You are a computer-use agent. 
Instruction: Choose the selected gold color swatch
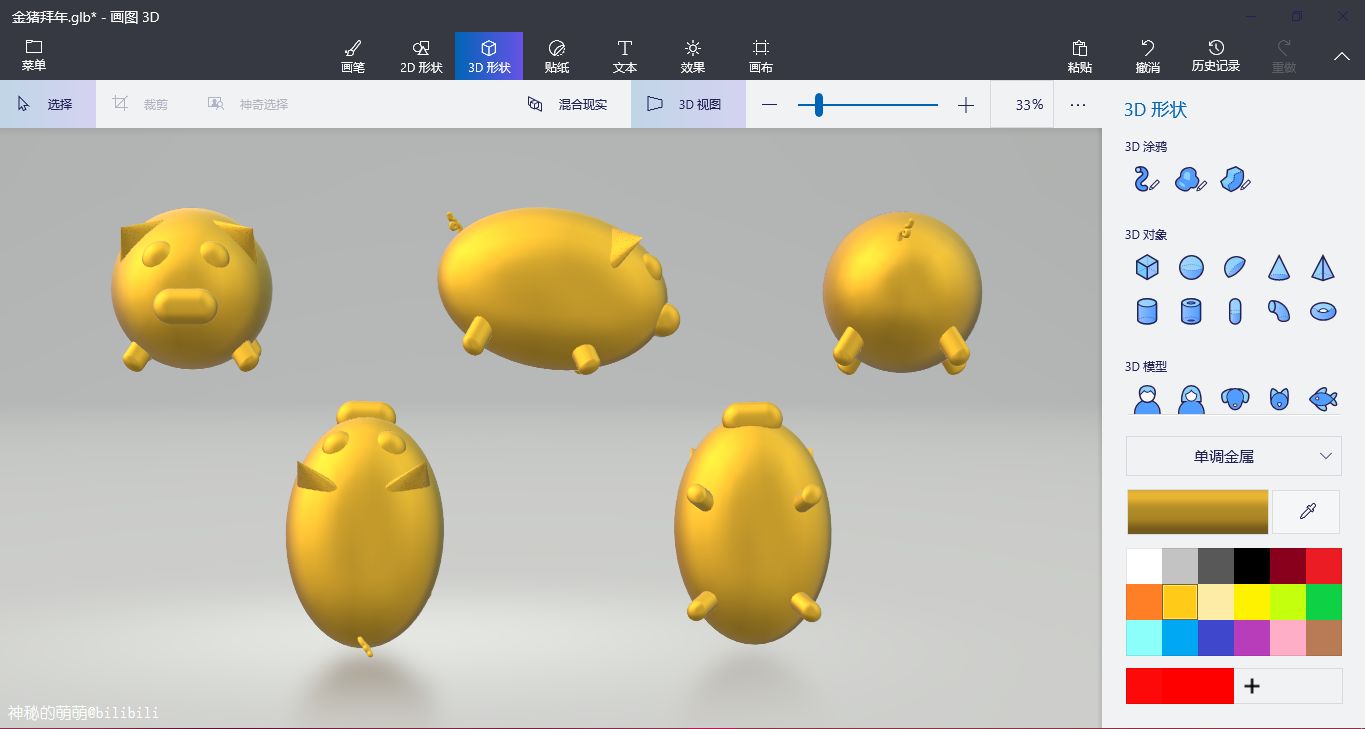click(x=1180, y=602)
